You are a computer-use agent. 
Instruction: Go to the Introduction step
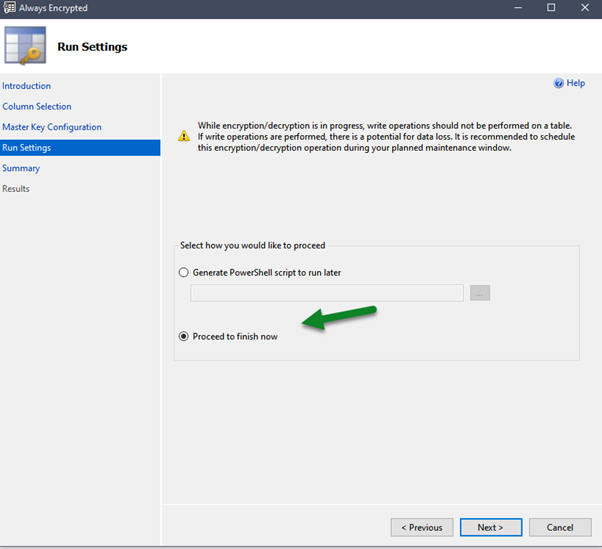click(x=27, y=86)
